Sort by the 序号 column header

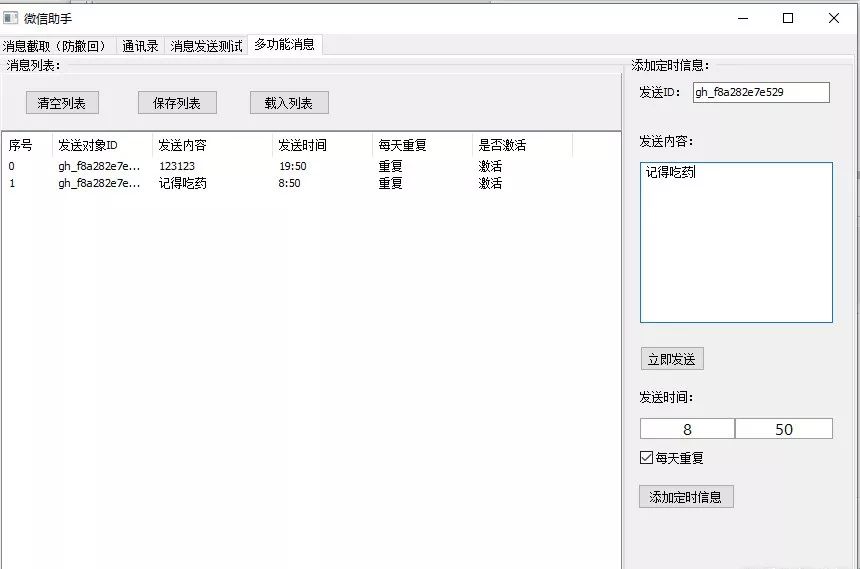tap(27, 145)
